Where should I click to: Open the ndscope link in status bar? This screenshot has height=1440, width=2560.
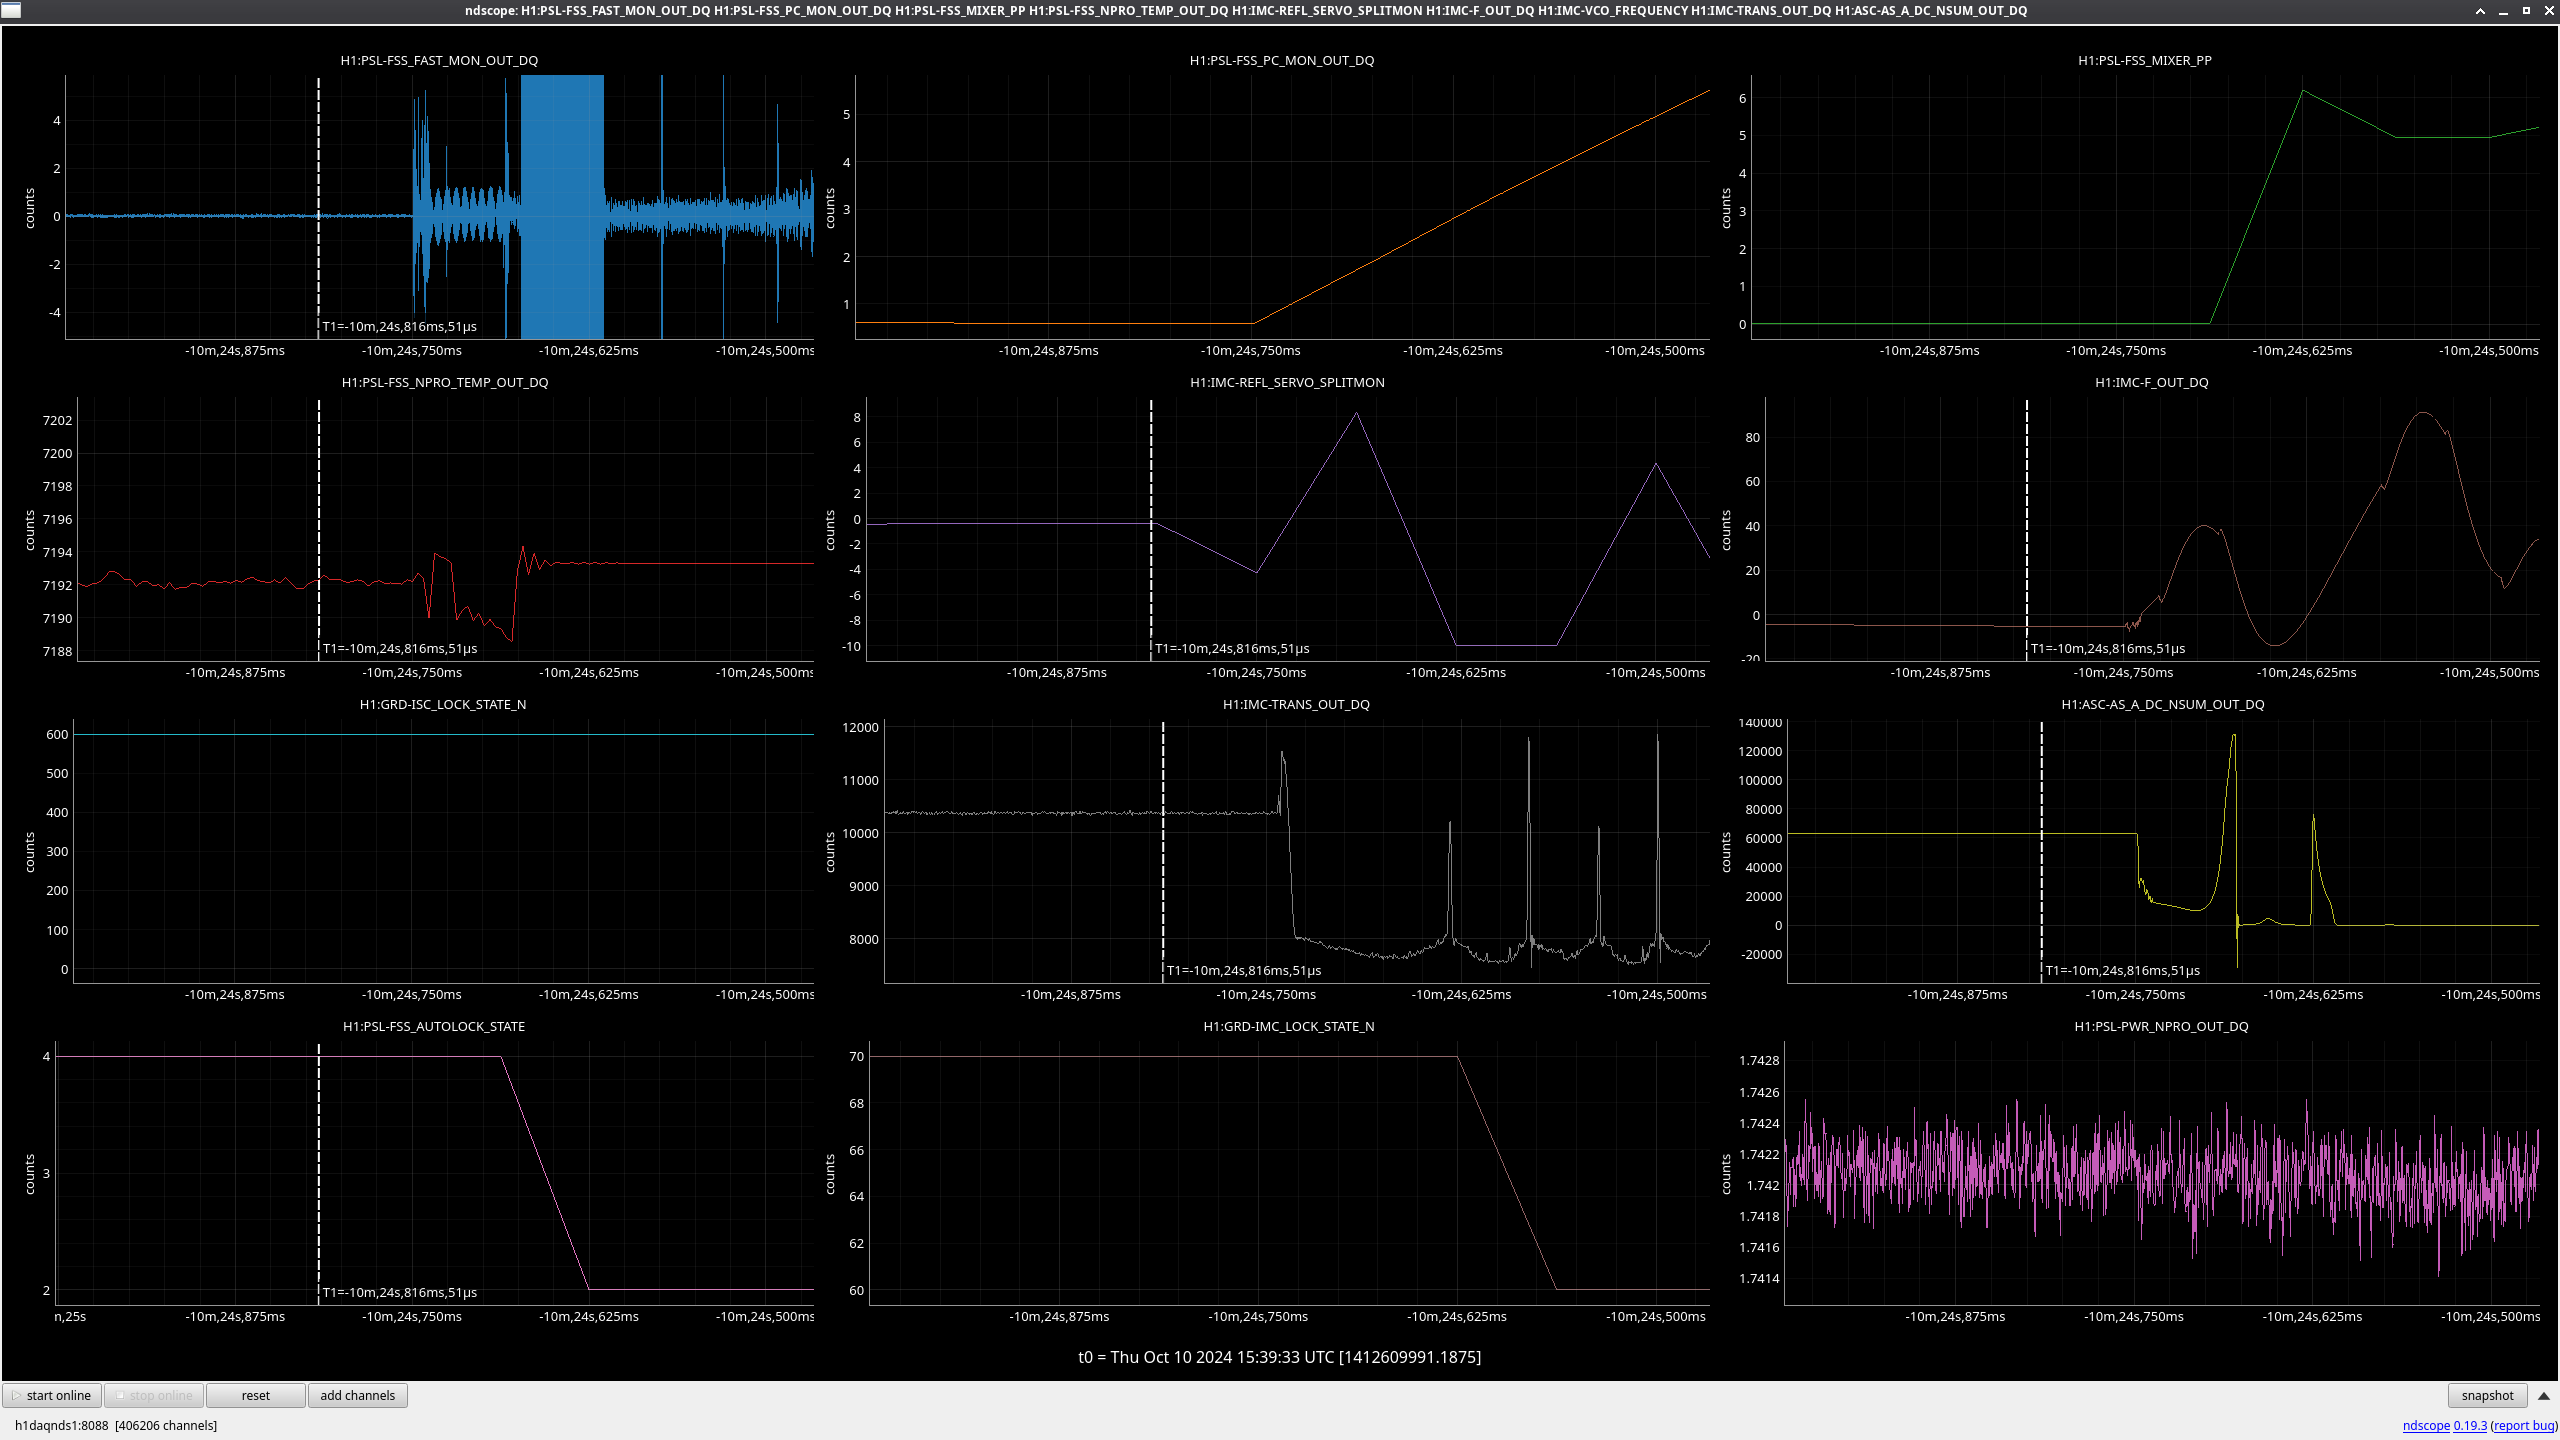2426,1425
